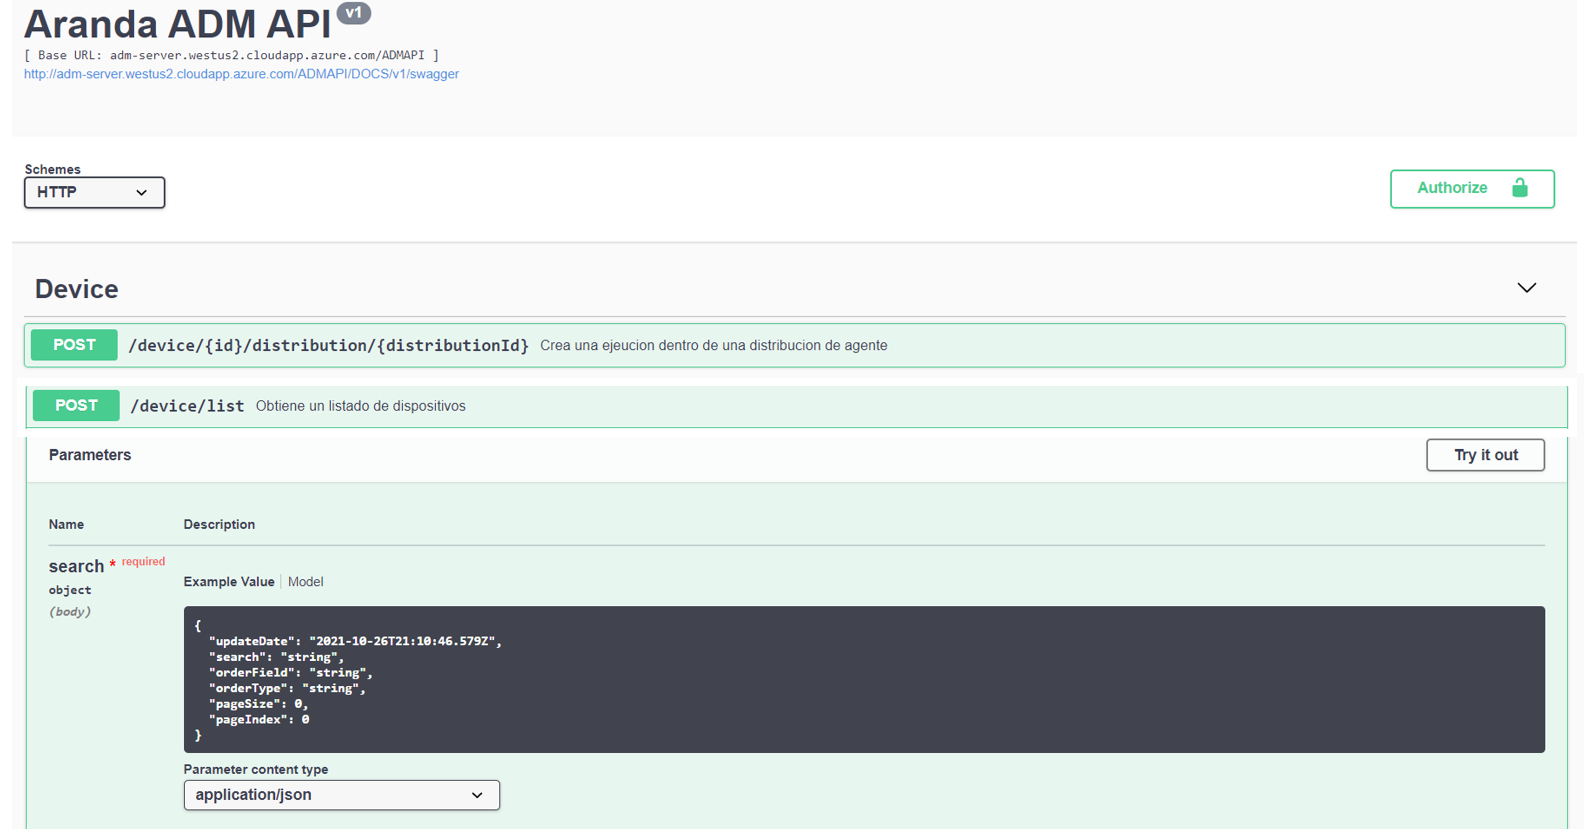Click the example JSON code block
The width and height of the screenshot is (1584, 832).
(x=864, y=680)
